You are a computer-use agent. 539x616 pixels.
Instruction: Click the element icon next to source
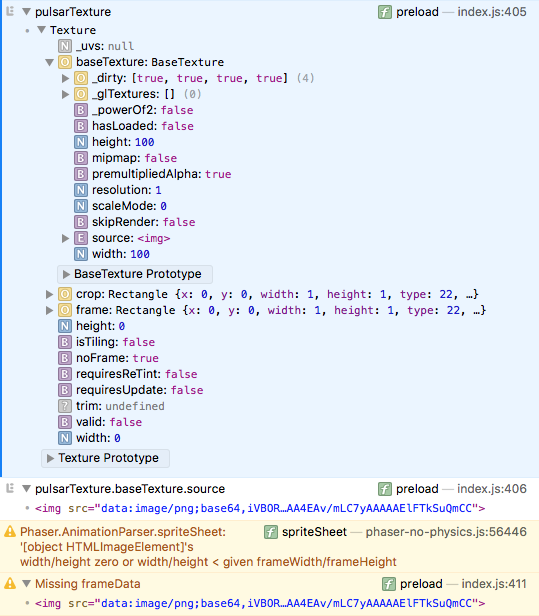coord(81,238)
